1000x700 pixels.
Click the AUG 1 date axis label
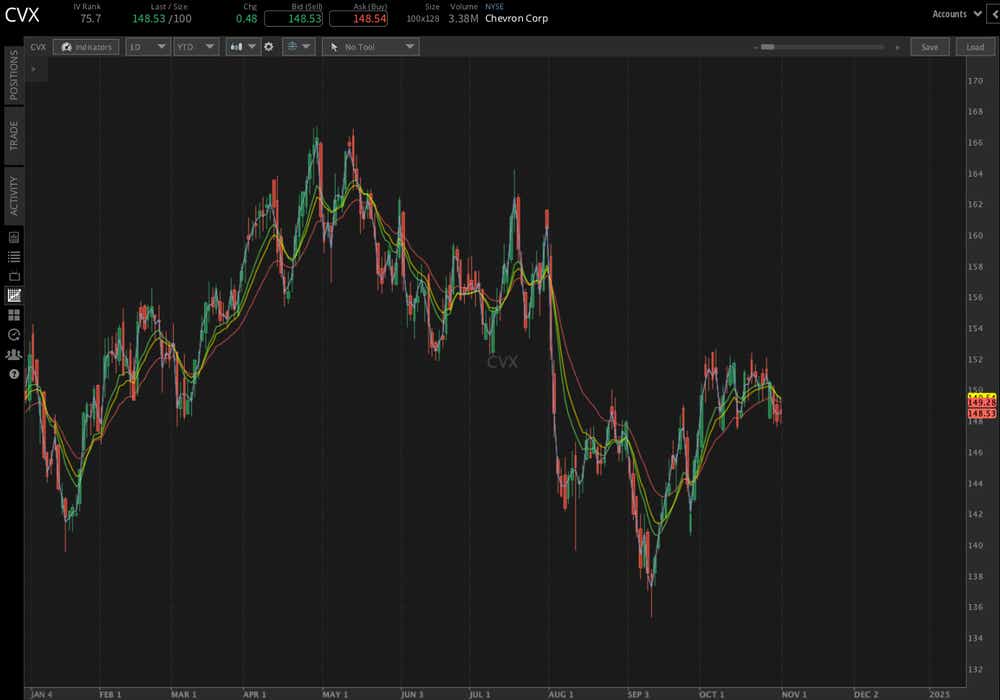click(x=561, y=694)
